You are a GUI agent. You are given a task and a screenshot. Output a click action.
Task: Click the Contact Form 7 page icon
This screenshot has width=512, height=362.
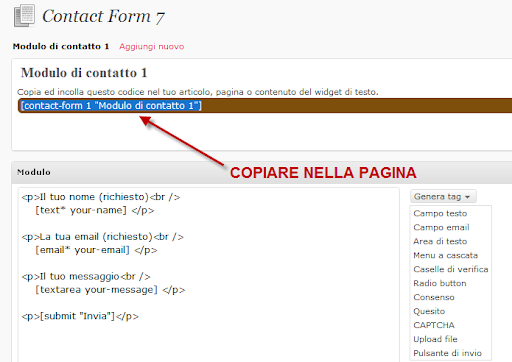click(x=24, y=15)
